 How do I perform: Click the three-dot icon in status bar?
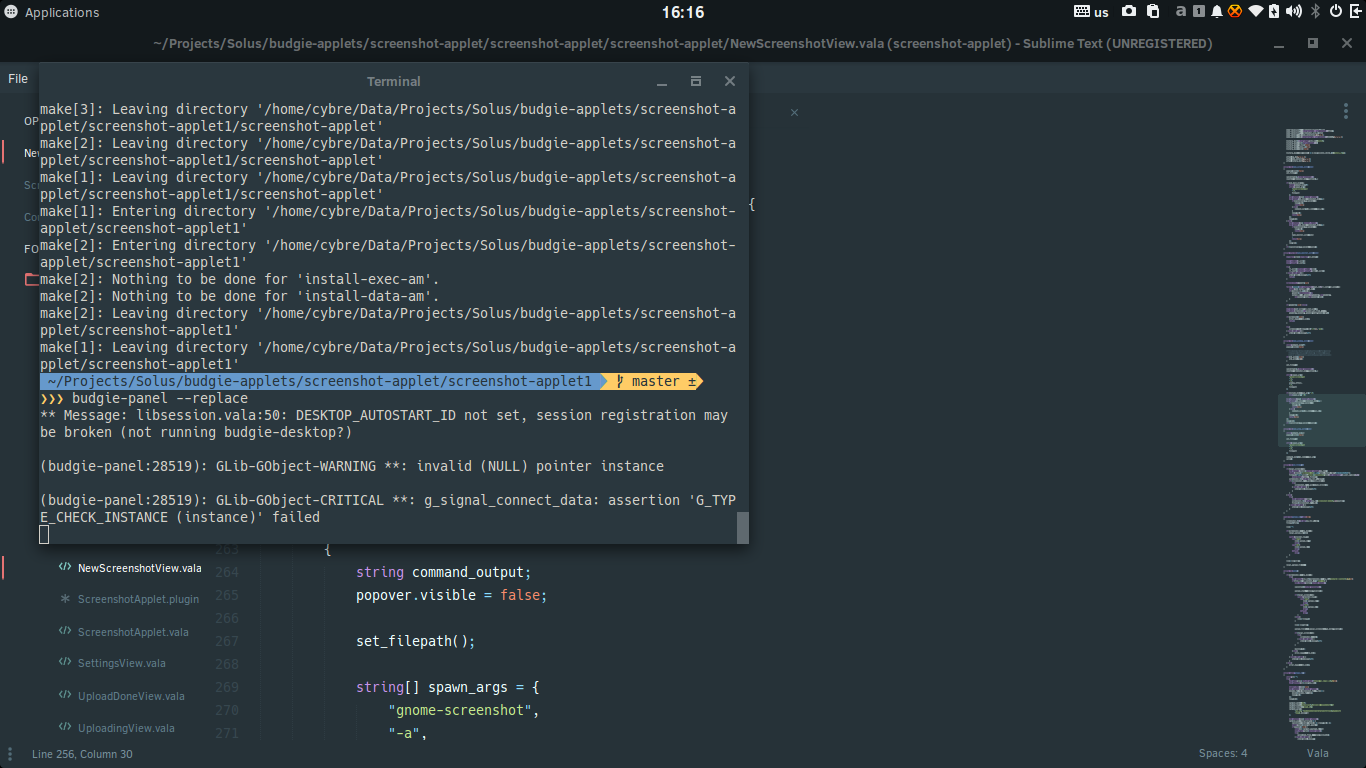pos(11,753)
